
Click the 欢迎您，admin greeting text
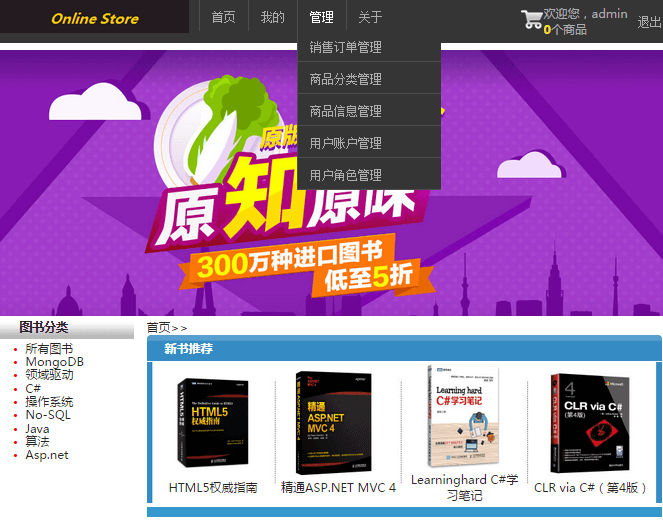pos(585,14)
